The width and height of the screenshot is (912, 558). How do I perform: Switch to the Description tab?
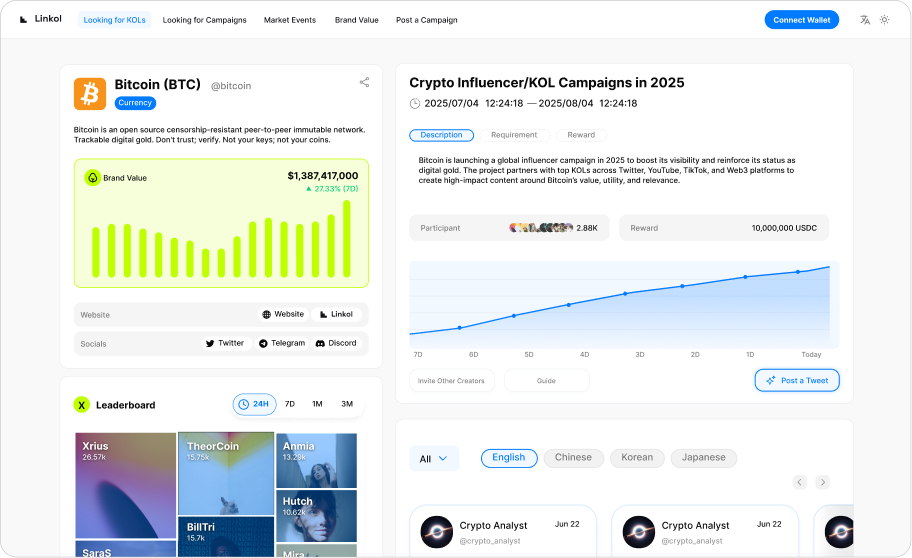click(441, 135)
